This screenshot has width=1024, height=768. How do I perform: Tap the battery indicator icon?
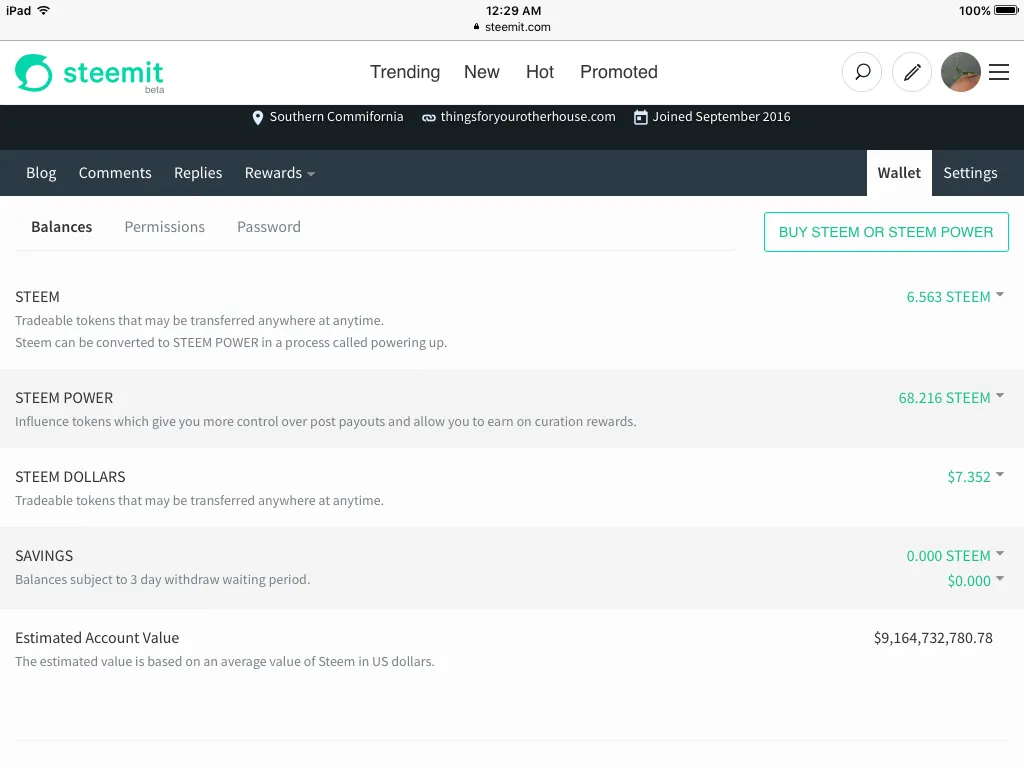pos(1006,10)
